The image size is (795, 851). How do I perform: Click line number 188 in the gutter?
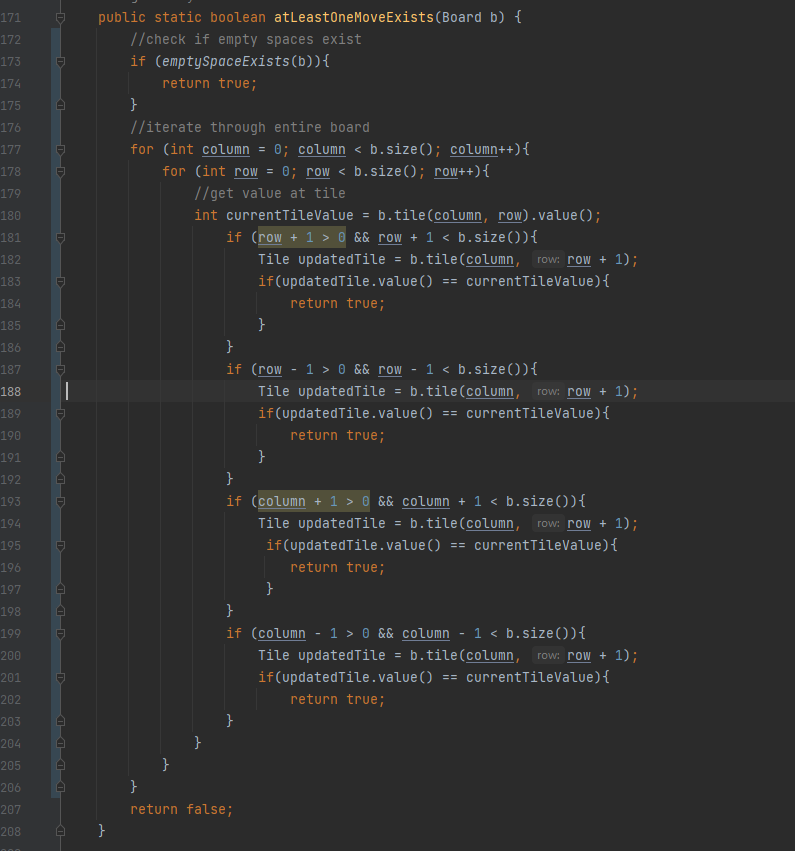[x=12, y=392]
